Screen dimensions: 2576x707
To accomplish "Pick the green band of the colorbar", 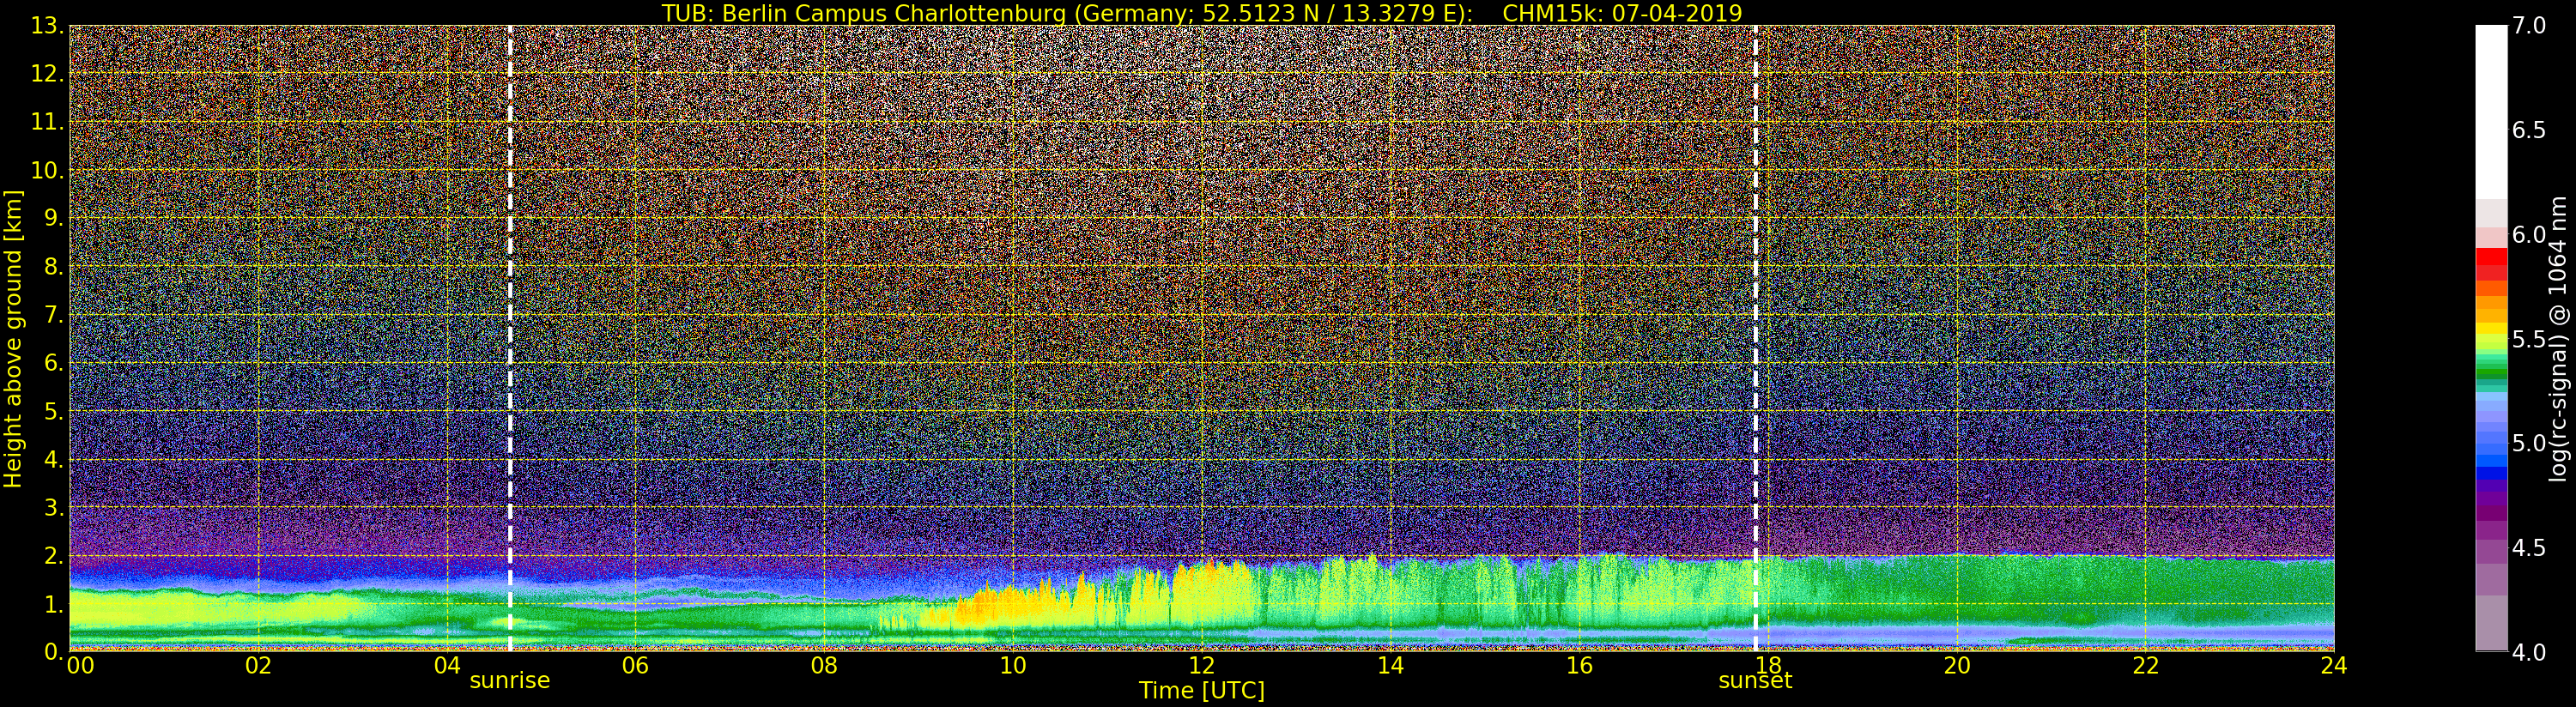I will point(2491,372).
